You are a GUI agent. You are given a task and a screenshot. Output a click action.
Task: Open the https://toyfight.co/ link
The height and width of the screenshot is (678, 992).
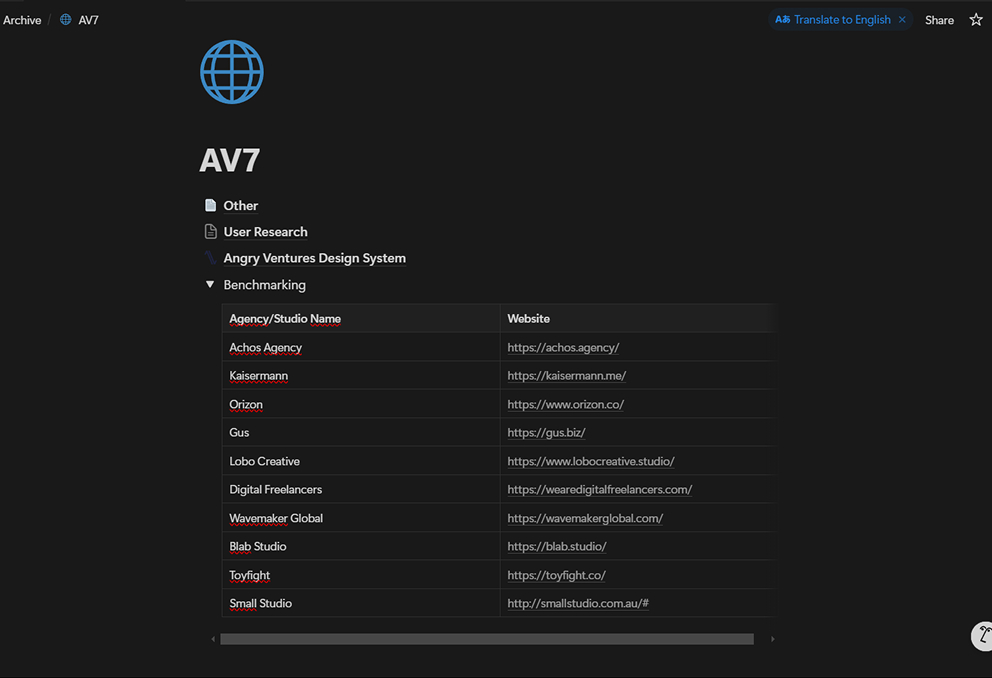tap(557, 575)
